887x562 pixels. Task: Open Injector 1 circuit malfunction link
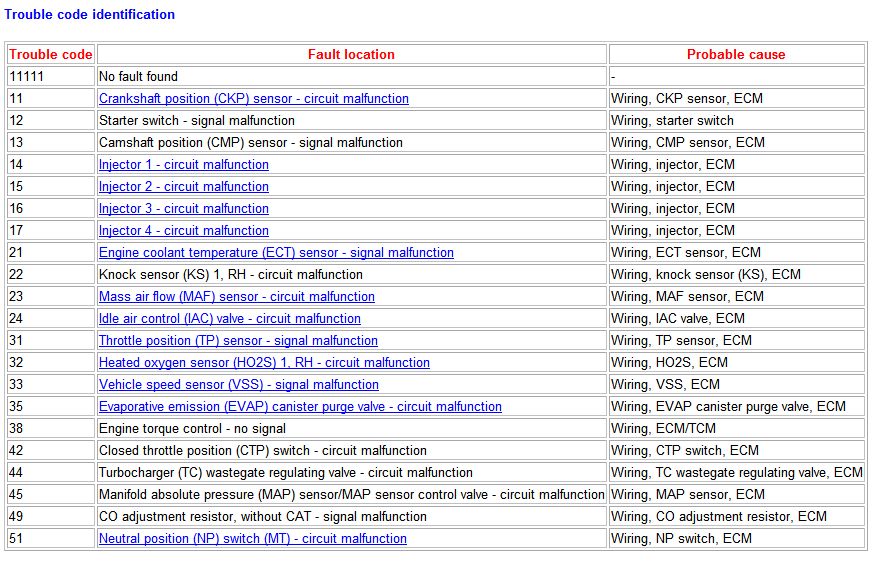click(183, 165)
